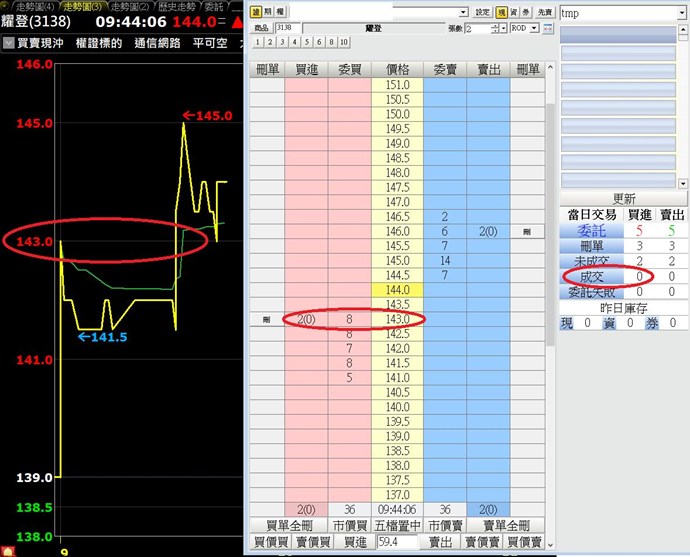Click the 更新 refresh button

pyautogui.click(x=623, y=199)
